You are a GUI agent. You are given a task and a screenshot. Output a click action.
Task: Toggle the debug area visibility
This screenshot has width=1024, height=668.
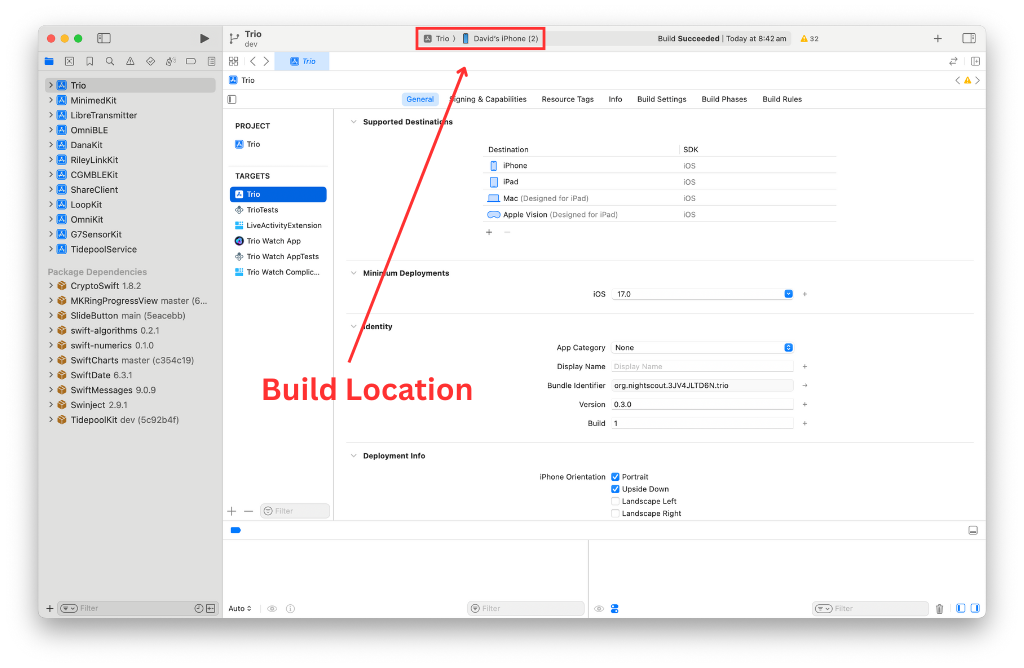(x=973, y=530)
